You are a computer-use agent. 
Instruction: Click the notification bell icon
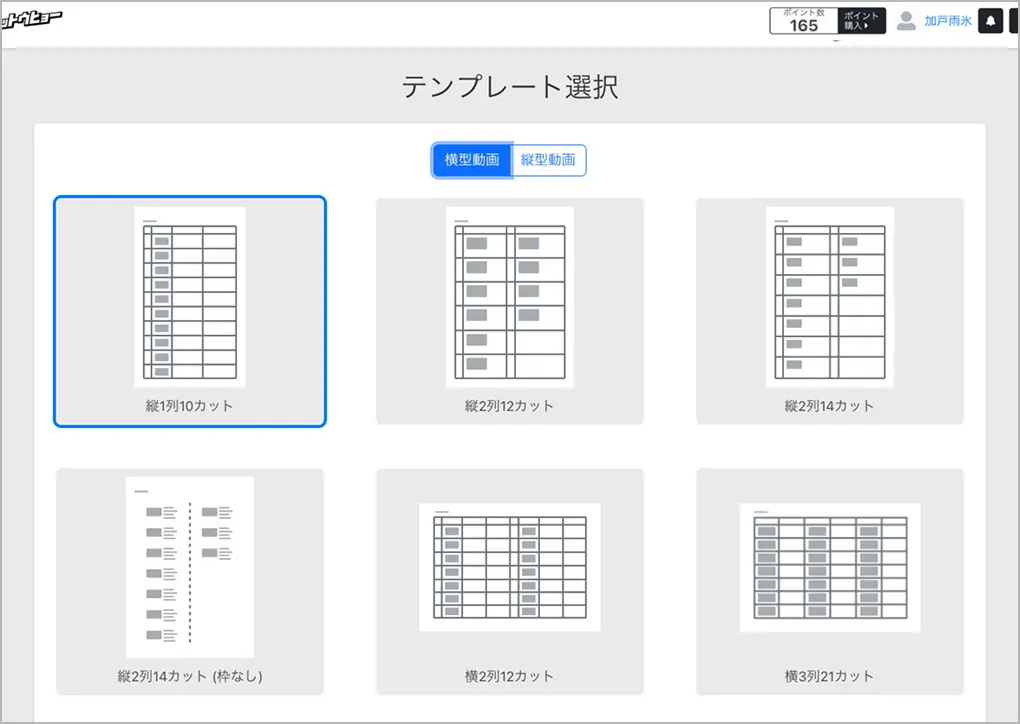tap(990, 21)
